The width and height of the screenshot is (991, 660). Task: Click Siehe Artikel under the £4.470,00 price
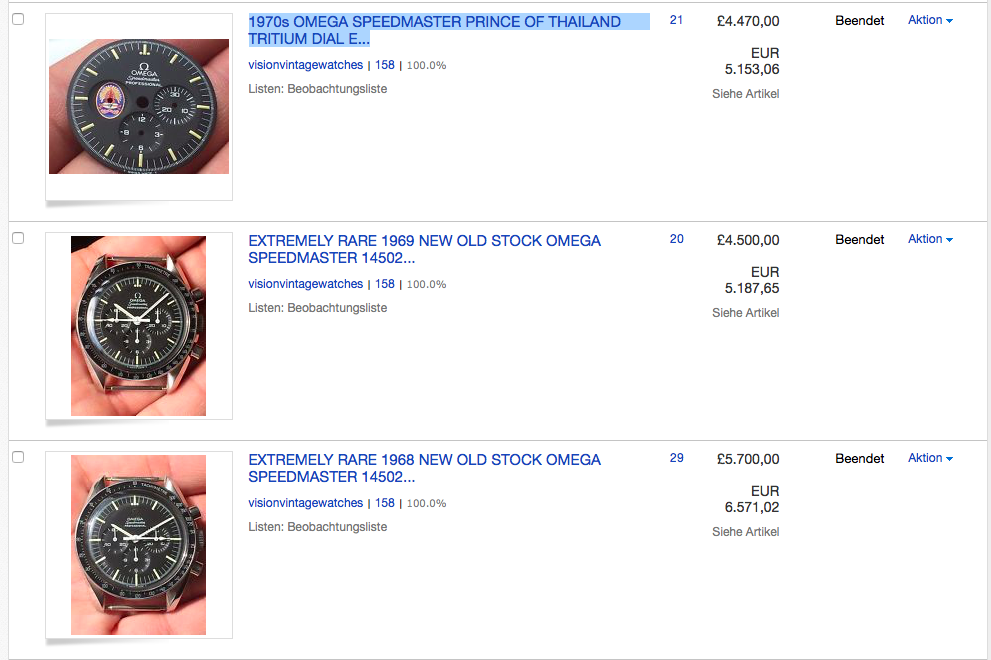(x=745, y=94)
